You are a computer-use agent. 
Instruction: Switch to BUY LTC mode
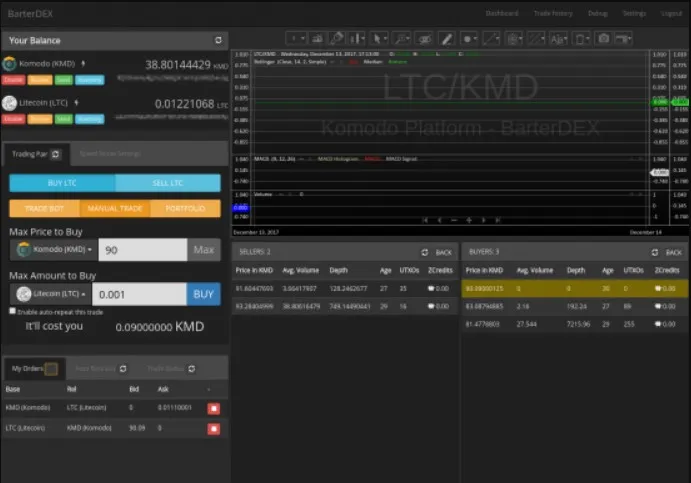(62, 183)
